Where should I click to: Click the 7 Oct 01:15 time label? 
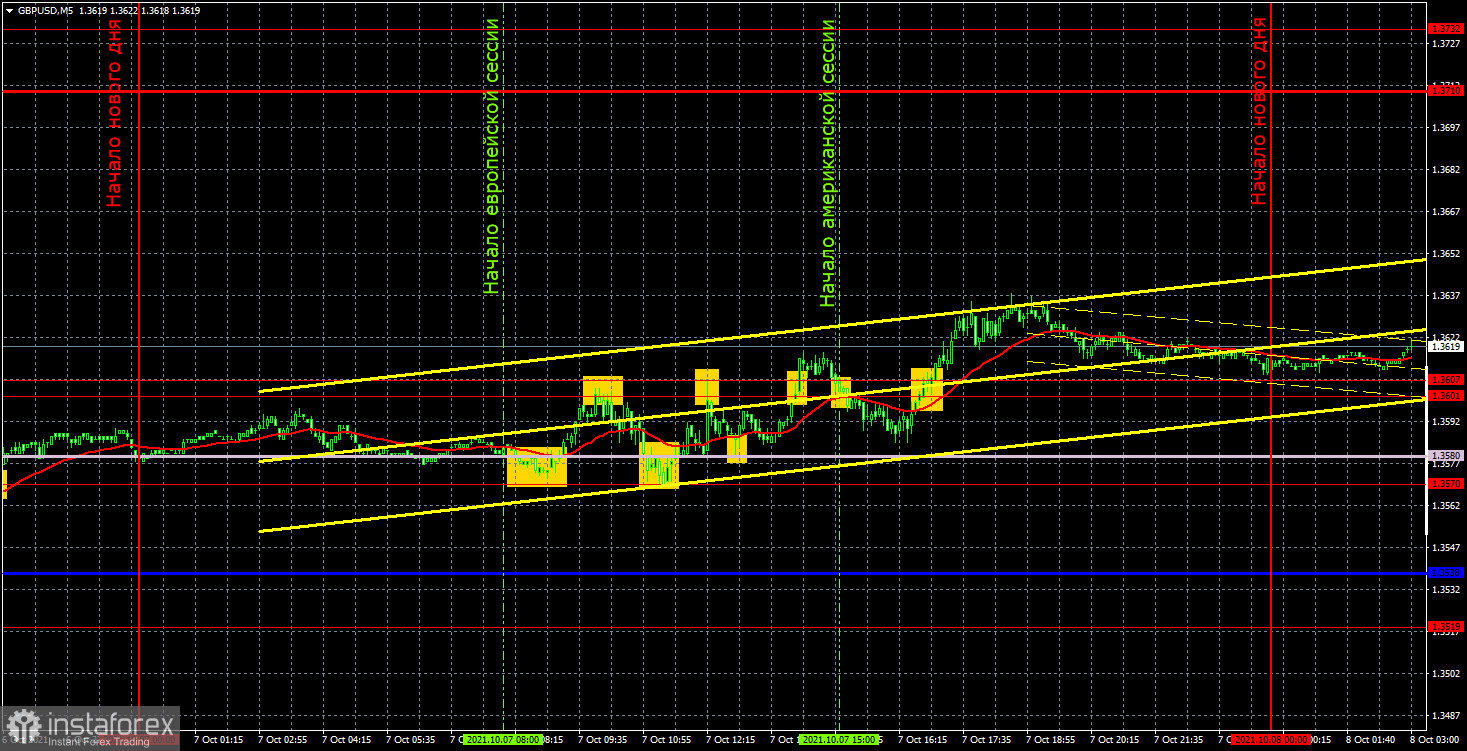pyautogui.click(x=220, y=740)
